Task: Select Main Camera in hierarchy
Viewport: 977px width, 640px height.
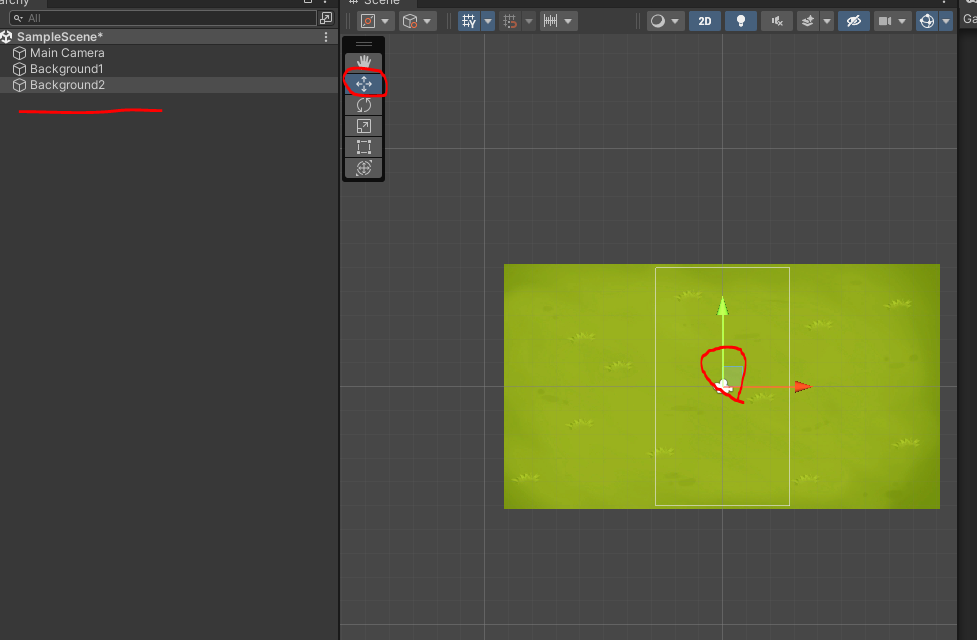Action: point(67,53)
